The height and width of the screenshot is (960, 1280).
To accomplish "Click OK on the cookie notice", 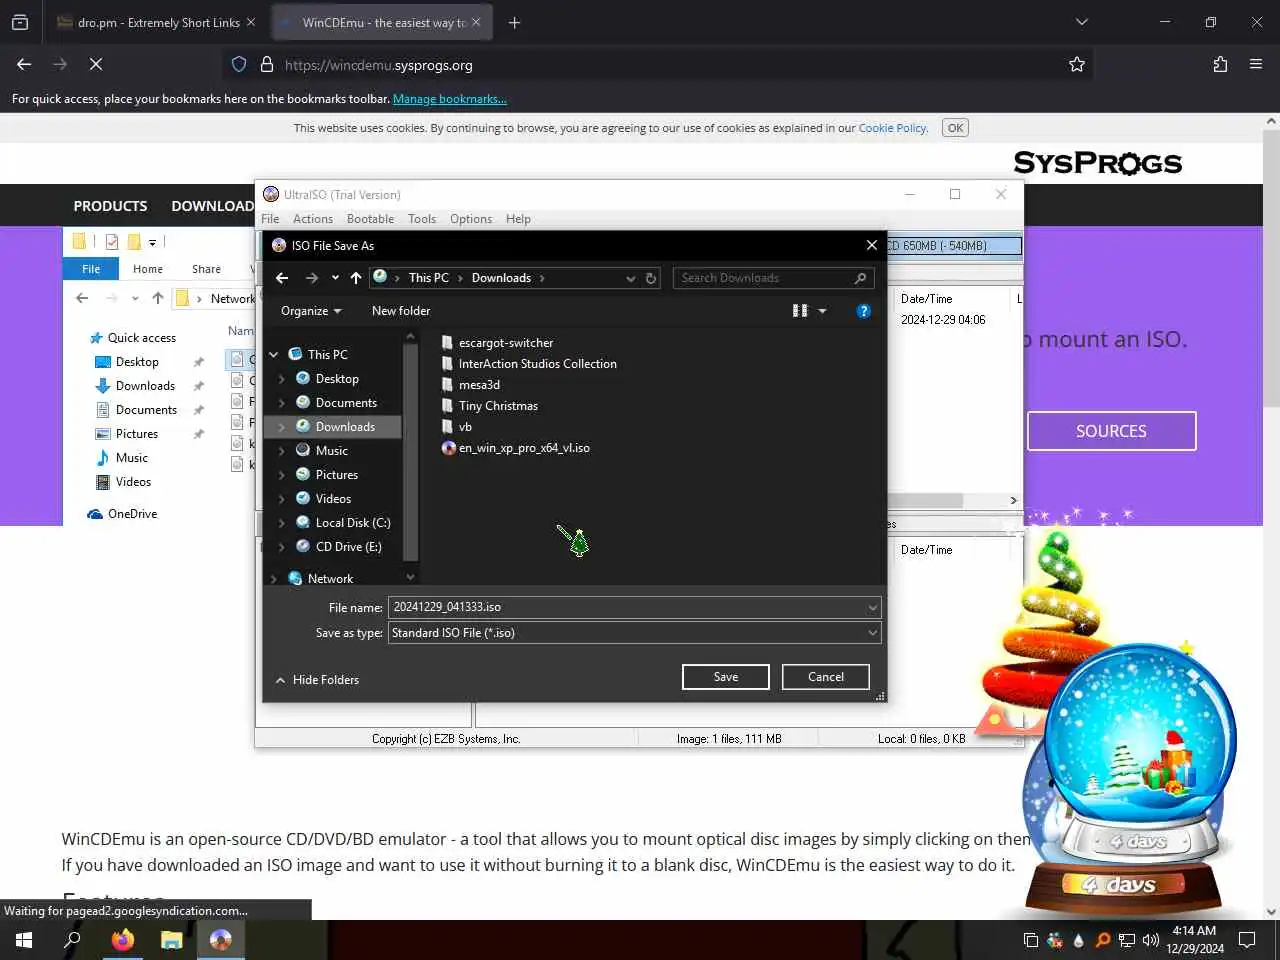I will point(956,128).
